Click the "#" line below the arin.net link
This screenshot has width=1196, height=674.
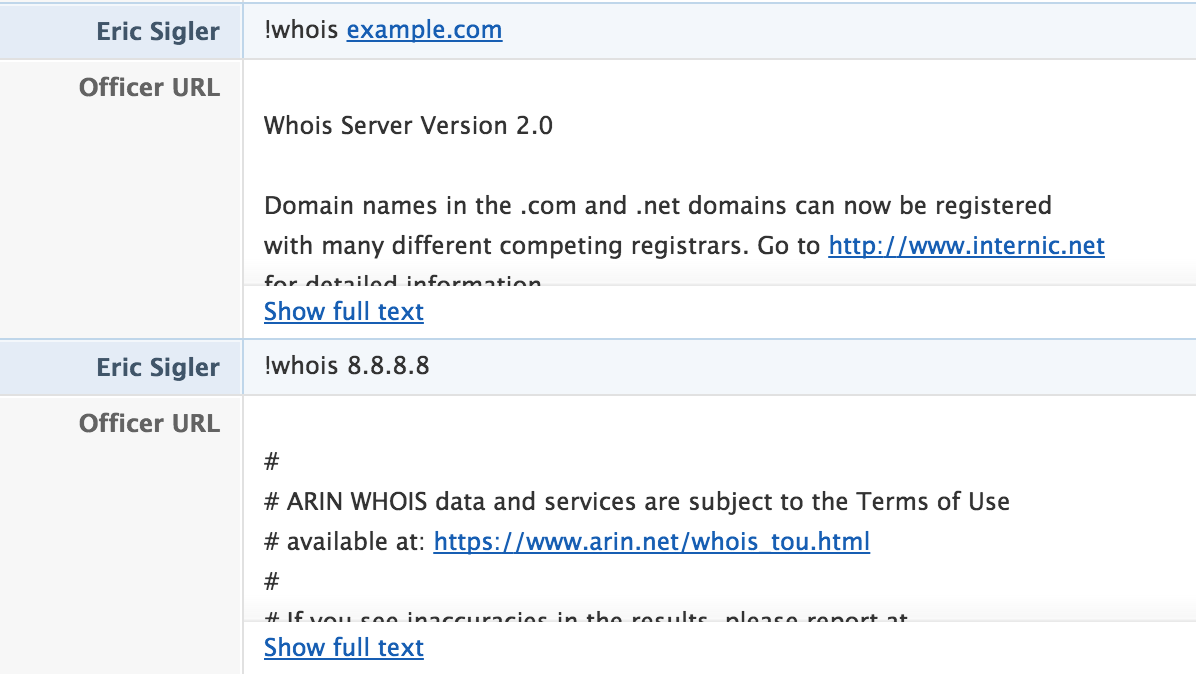(271, 581)
